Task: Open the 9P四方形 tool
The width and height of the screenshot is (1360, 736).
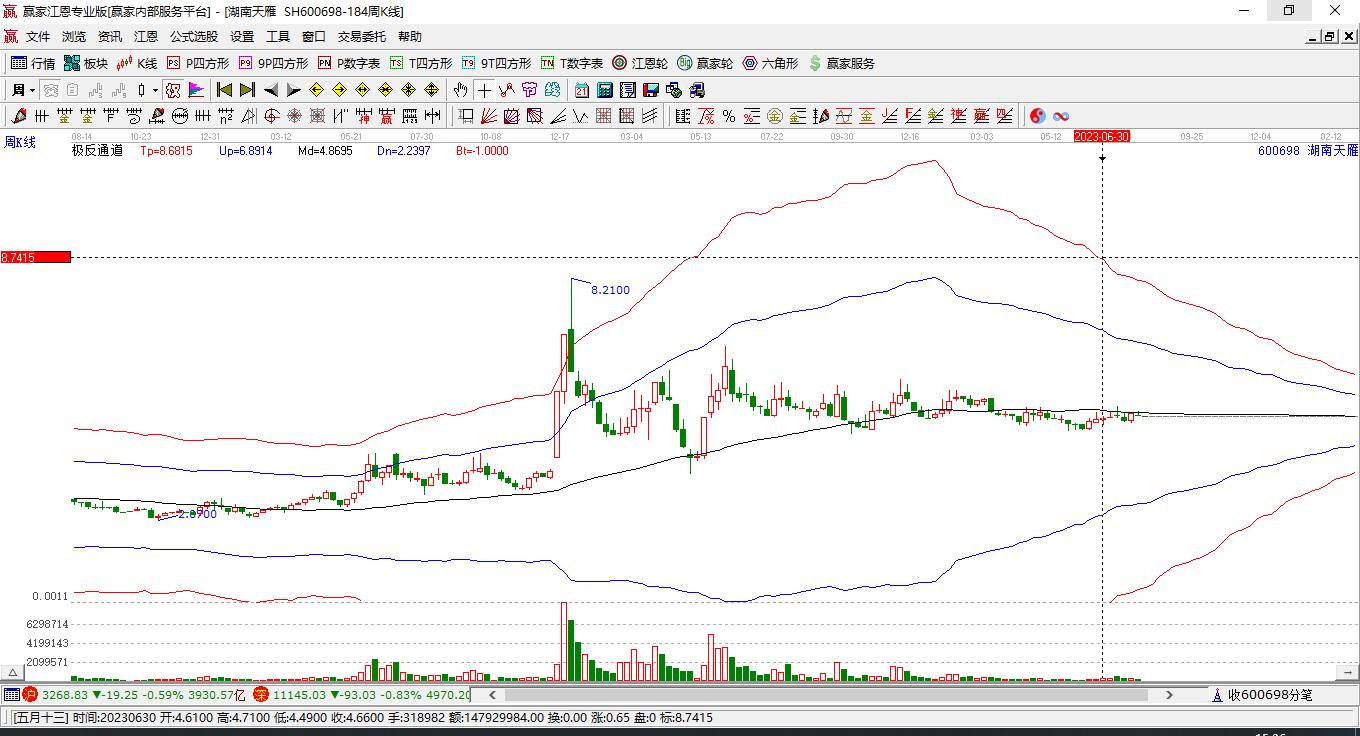Action: (x=273, y=63)
